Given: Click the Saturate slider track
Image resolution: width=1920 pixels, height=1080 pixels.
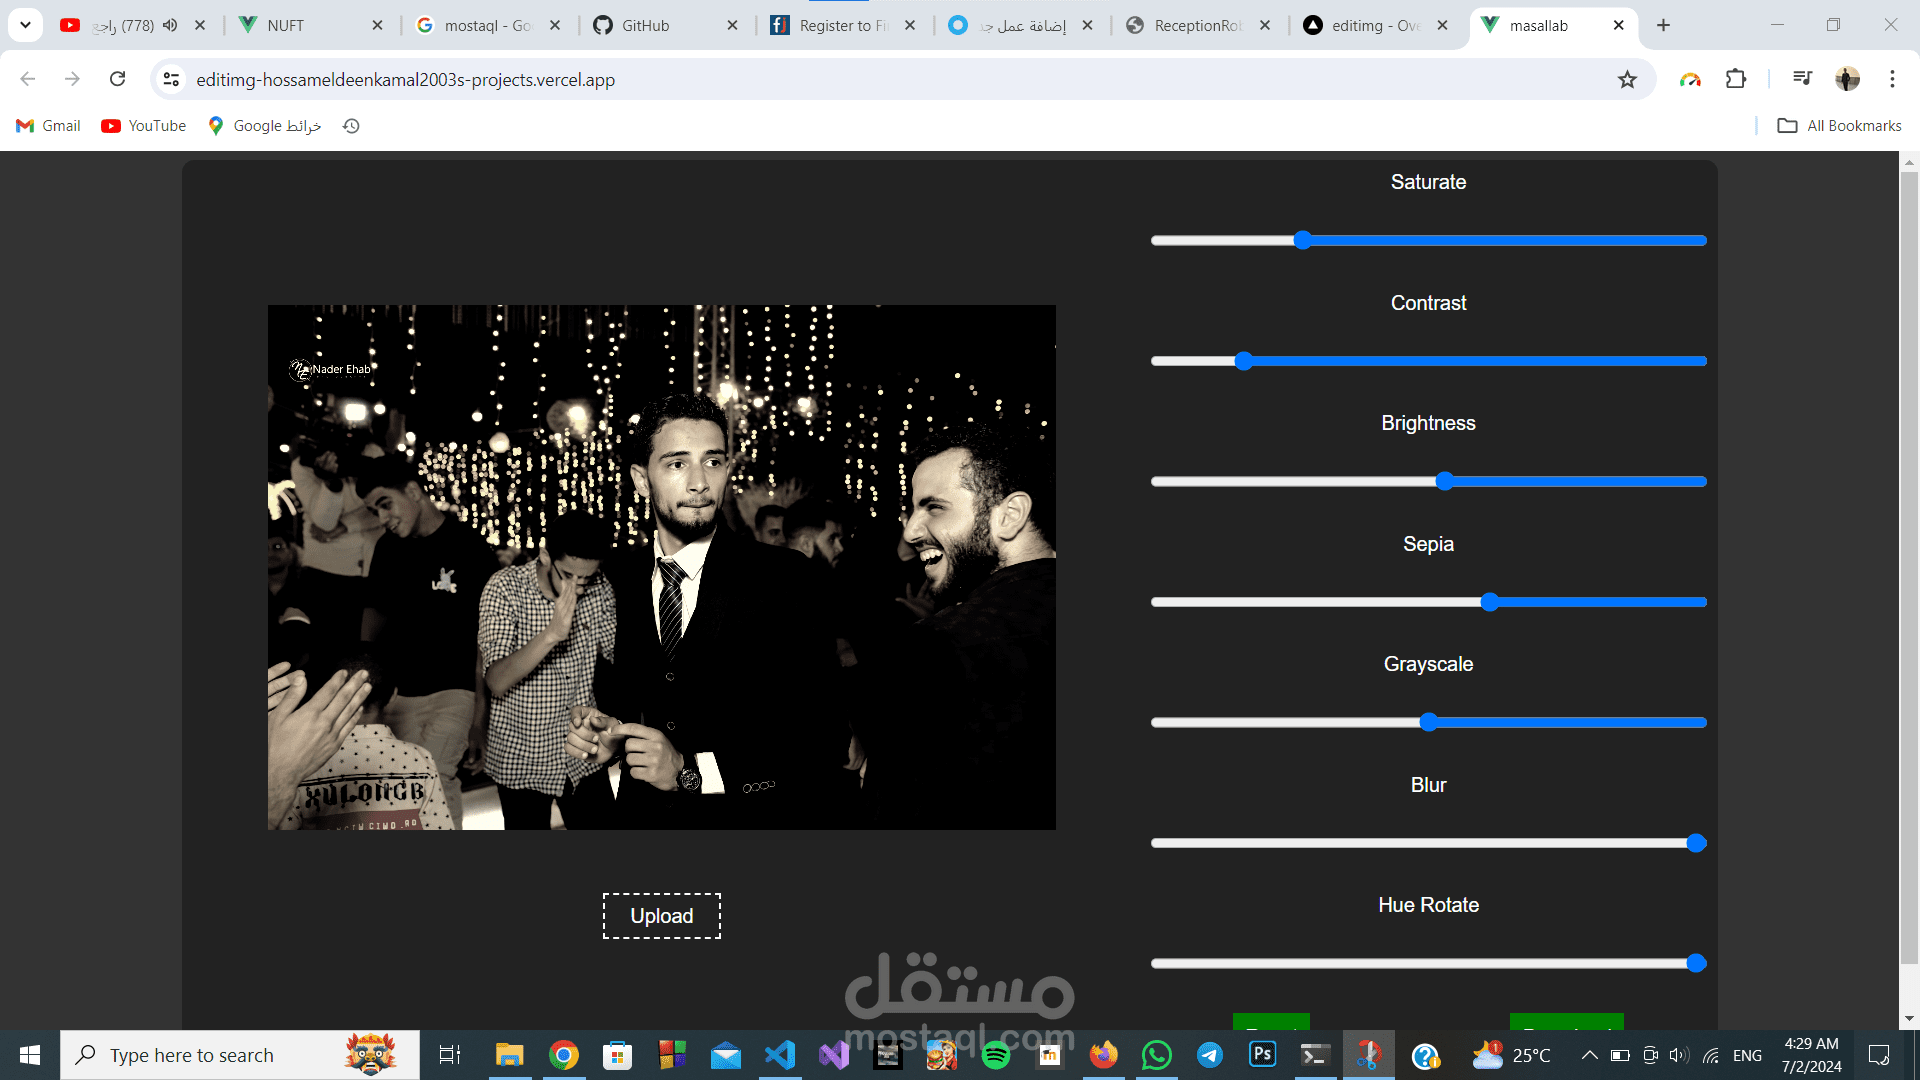Looking at the screenshot, I should [x=1500, y=241].
